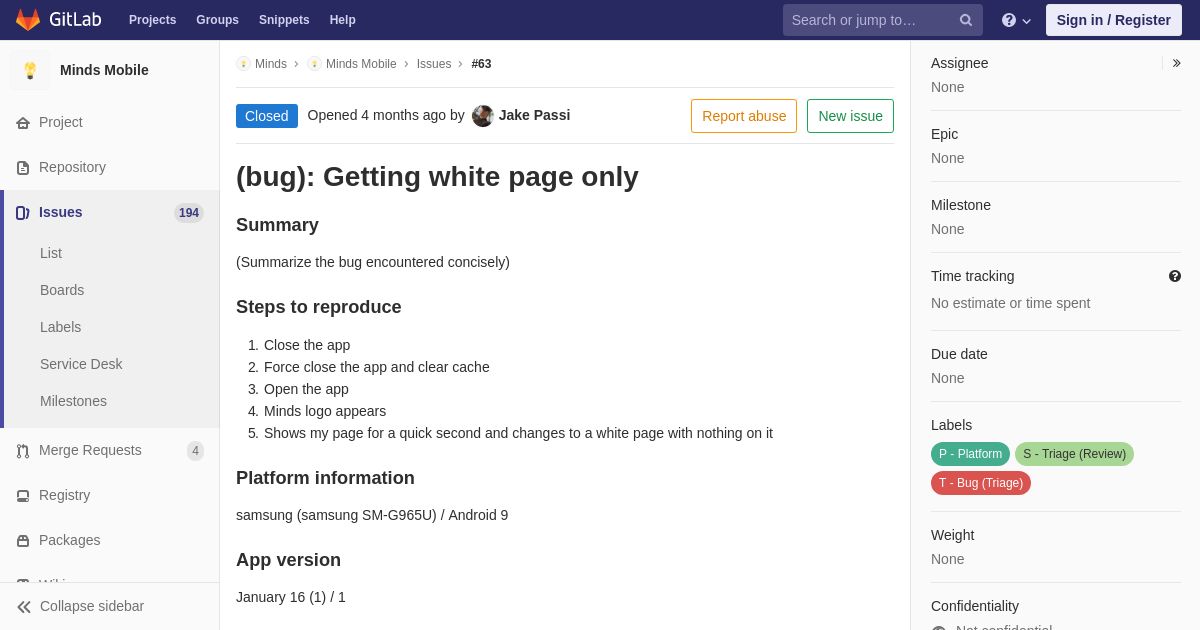Click 'Force close the app and clear cache'
The image size is (1200, 630).
pyautogui.click(x=377, y=367)
